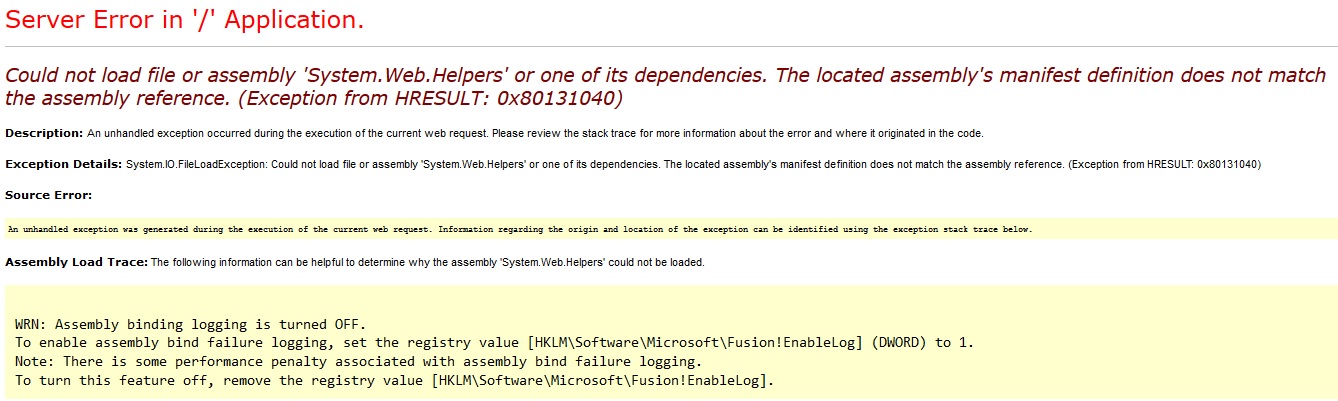Click the "Exception Details:" label
The image size is (1338, 401).
coord(64,163)
